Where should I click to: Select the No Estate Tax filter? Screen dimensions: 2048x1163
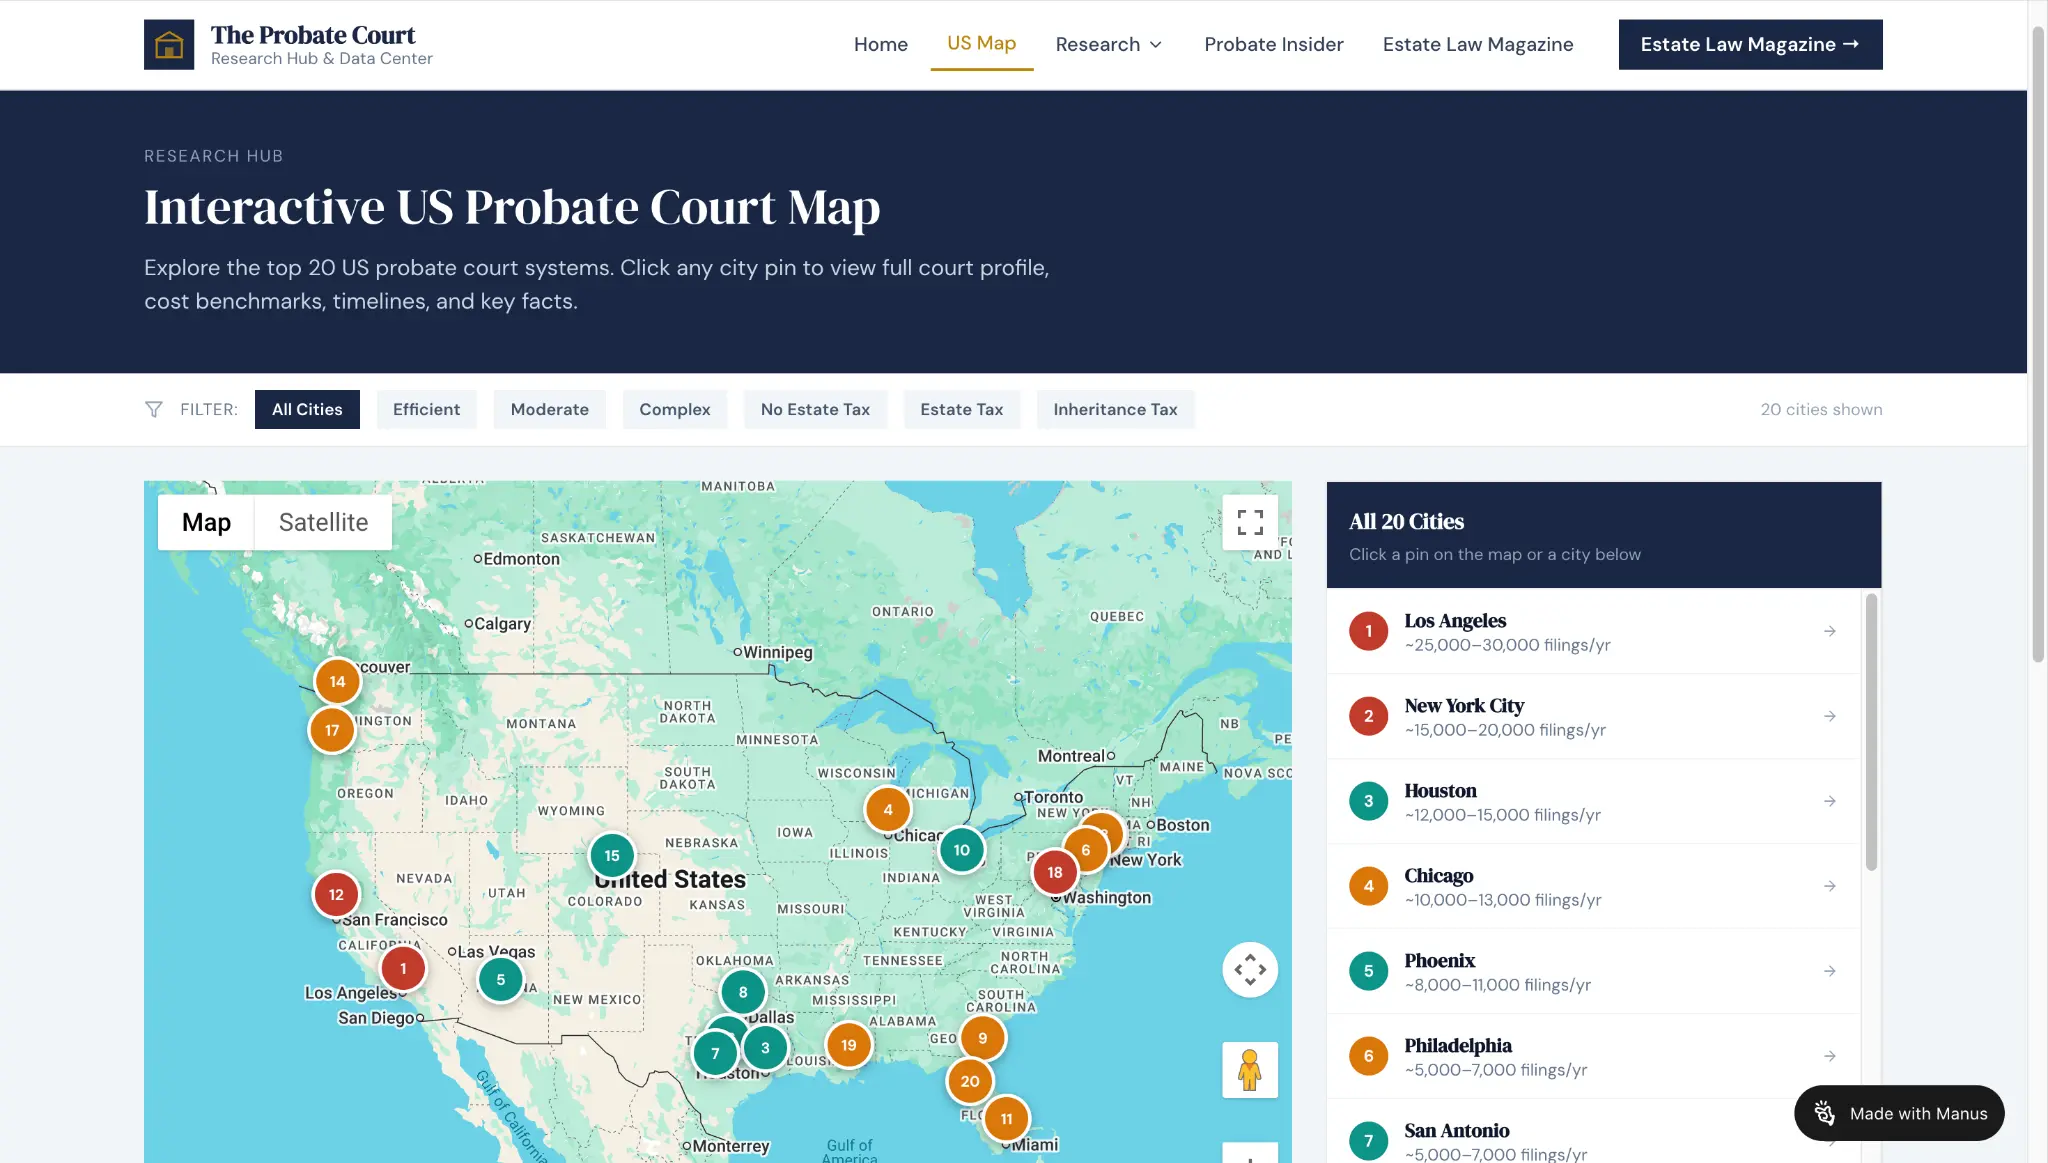[815, 409]
